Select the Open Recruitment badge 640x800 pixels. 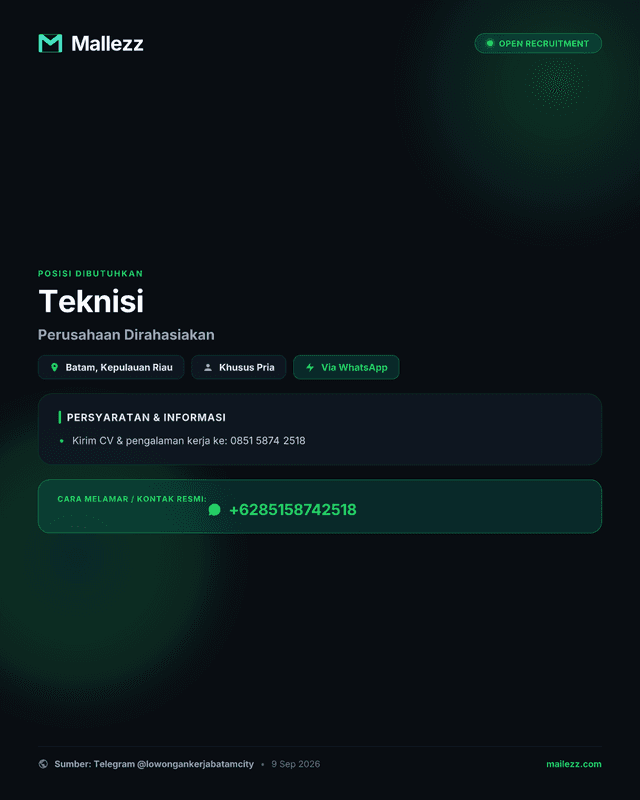[538, 43]
